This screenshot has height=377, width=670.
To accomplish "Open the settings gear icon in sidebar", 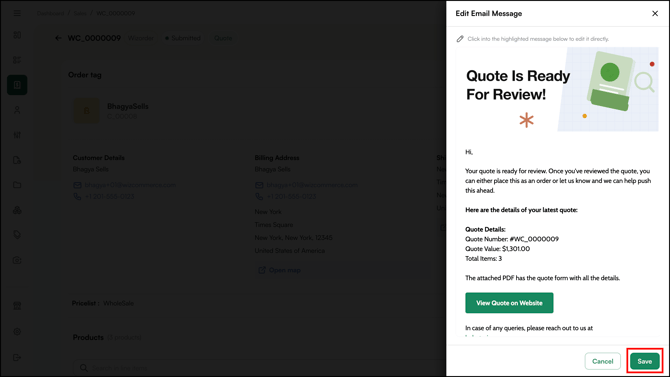I will [x=17, y=332].
